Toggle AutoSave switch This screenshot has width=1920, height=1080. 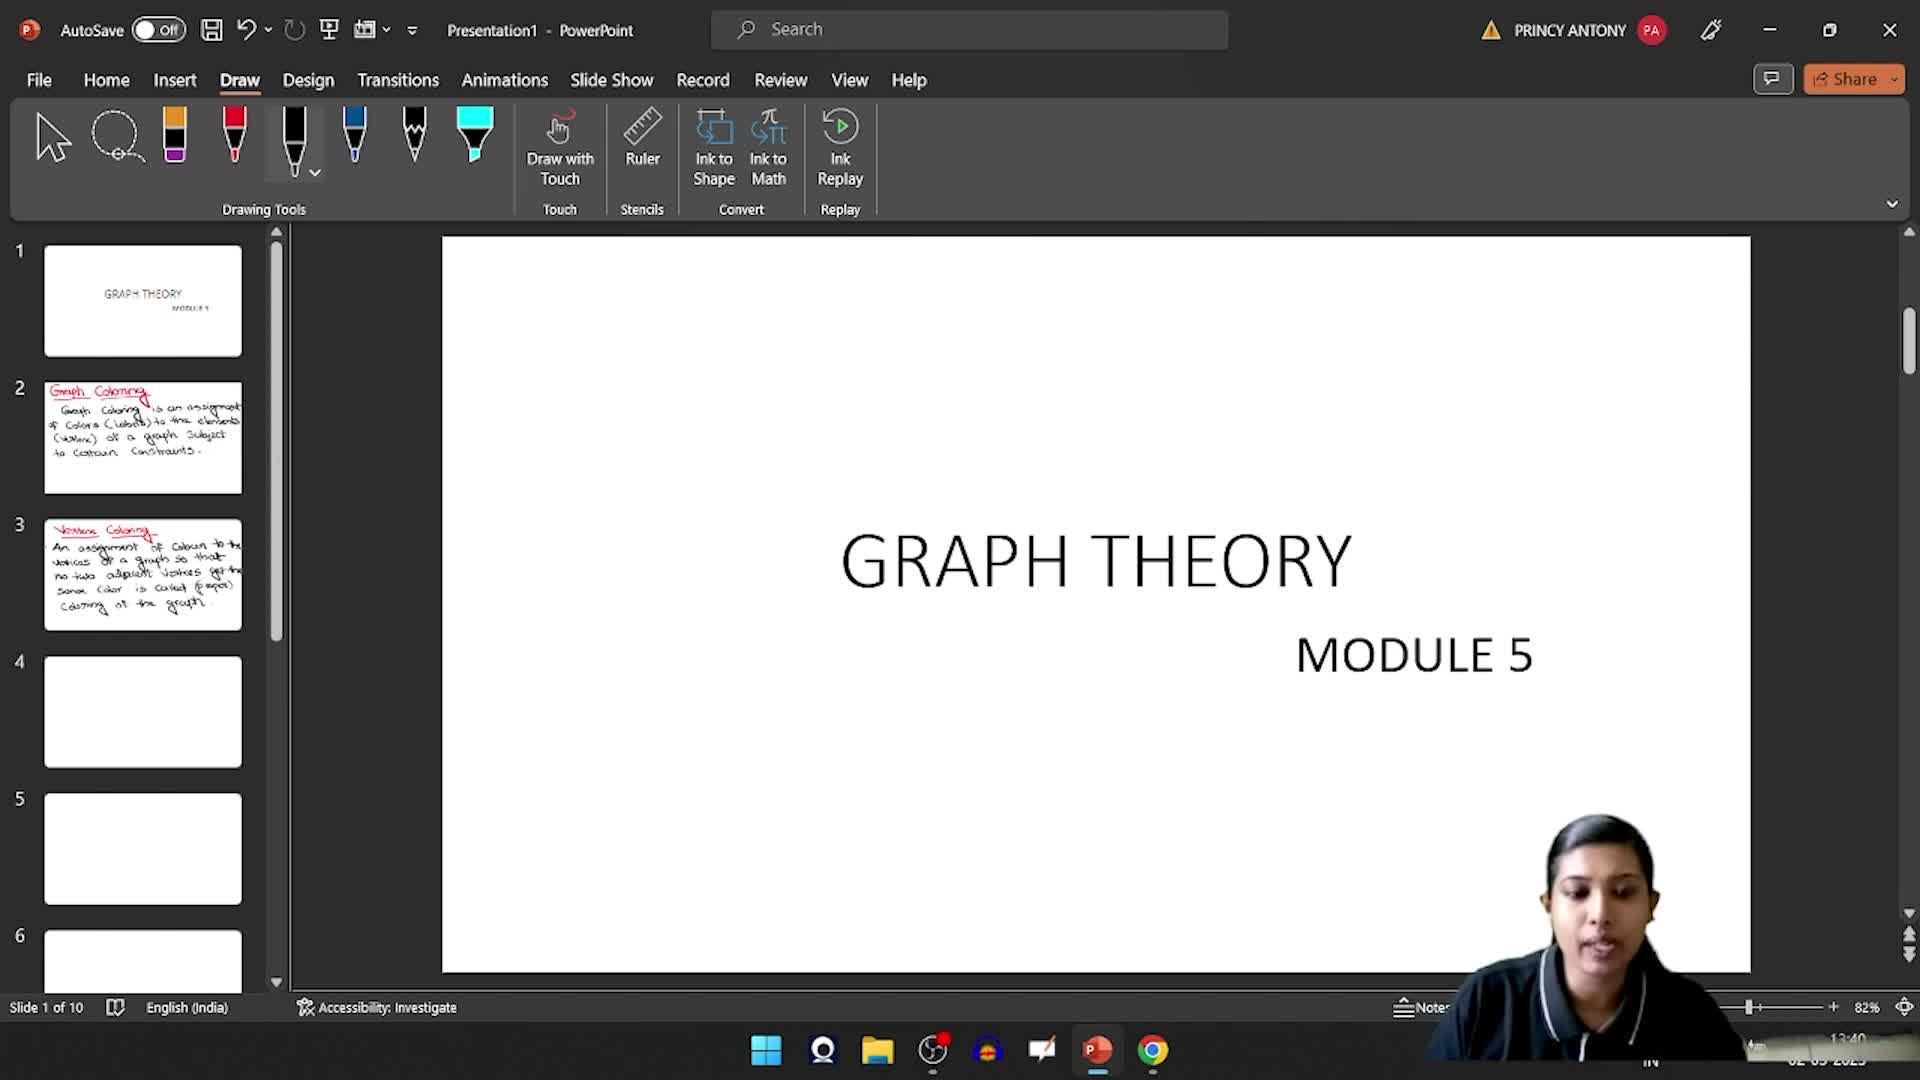pyautogui.click(x=158, y=30)
